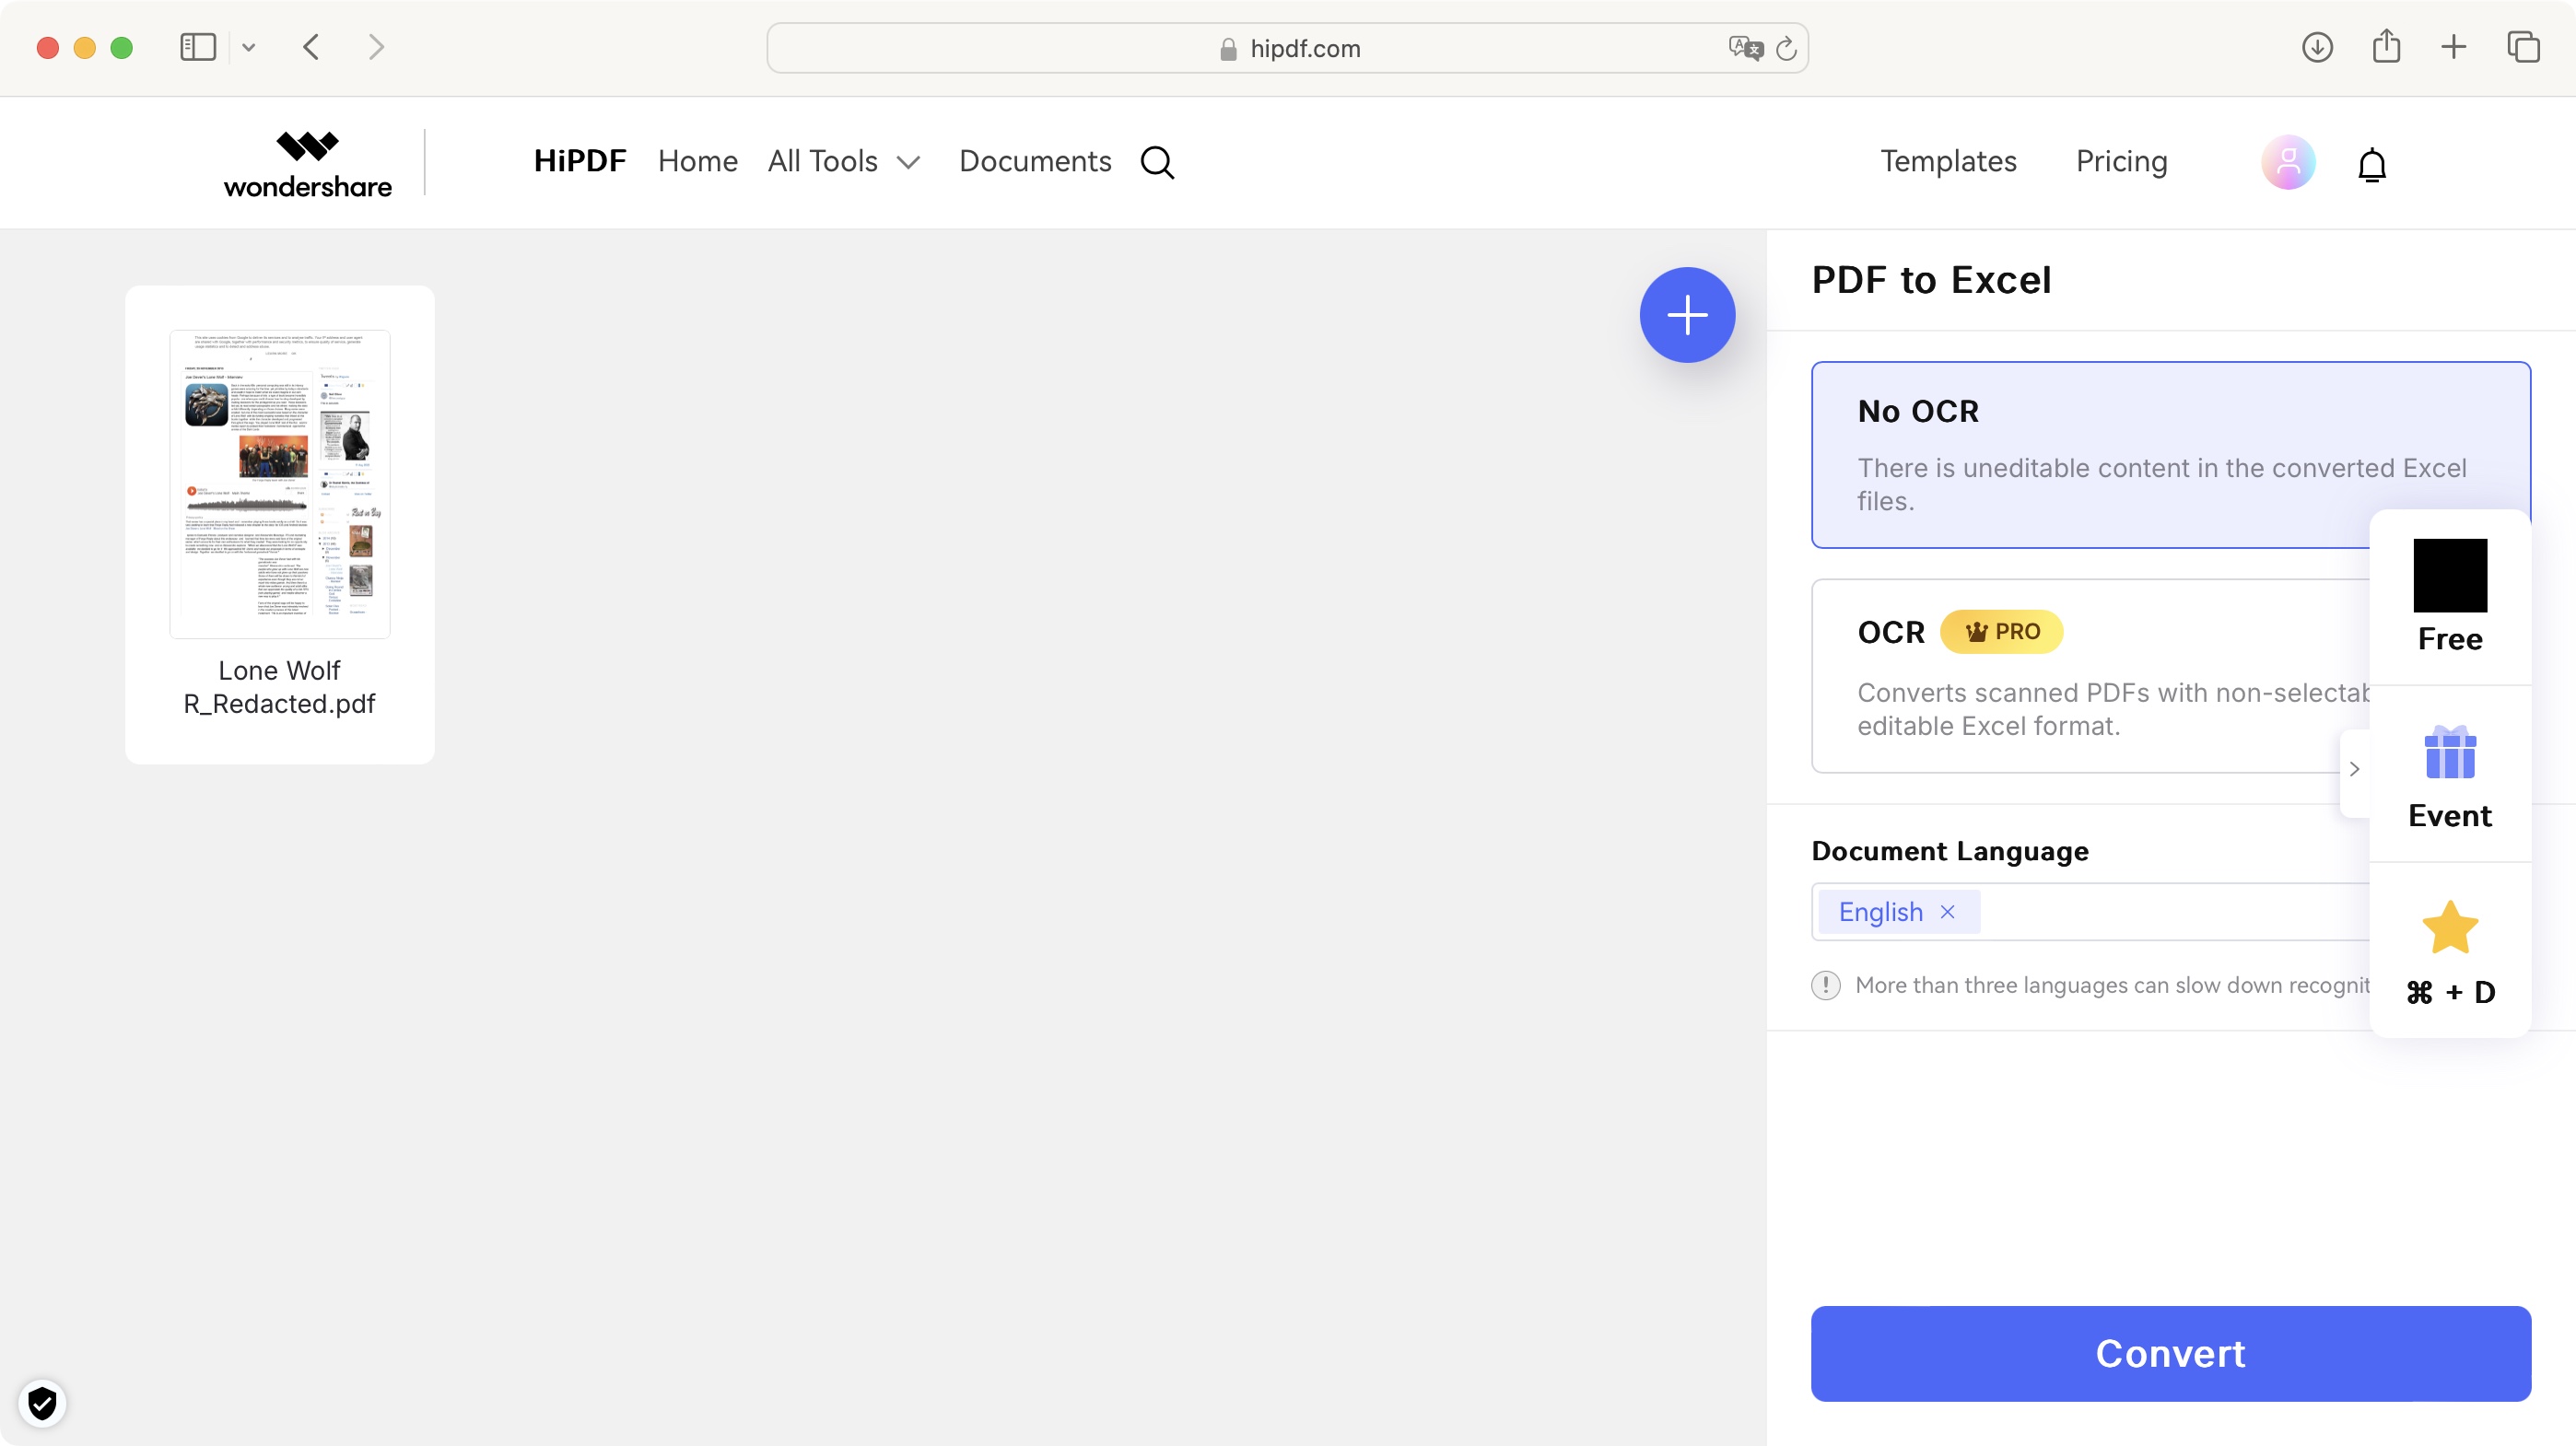
Task: Click the share/upload icon in toolbar
Action: [2387, 46]
